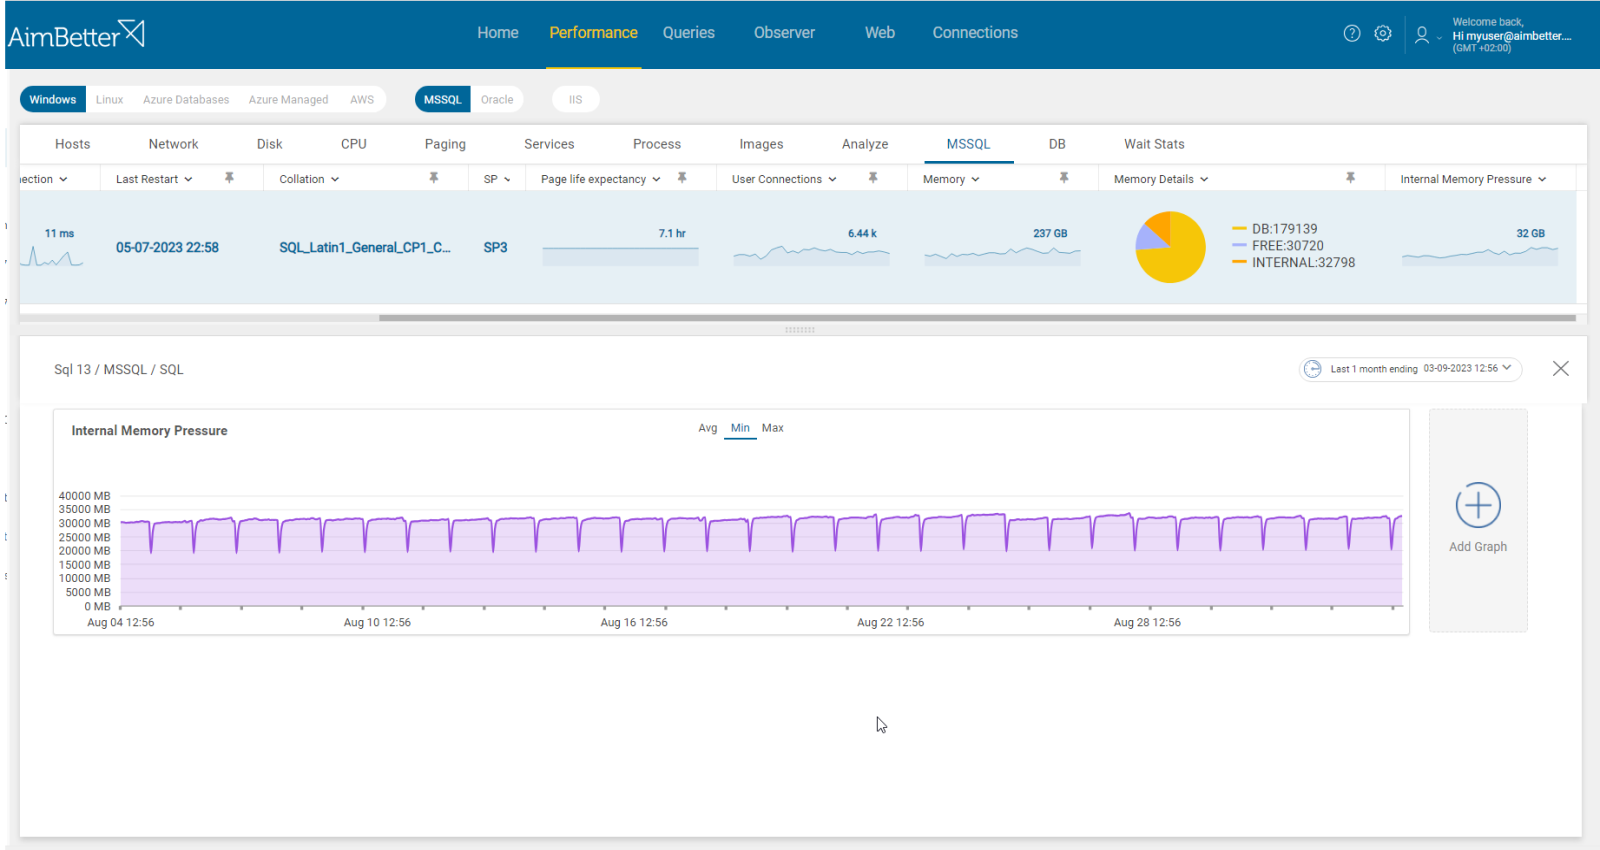1600x850 pixels.
Task: Go to the Home menu
Action: coord(498,33)
